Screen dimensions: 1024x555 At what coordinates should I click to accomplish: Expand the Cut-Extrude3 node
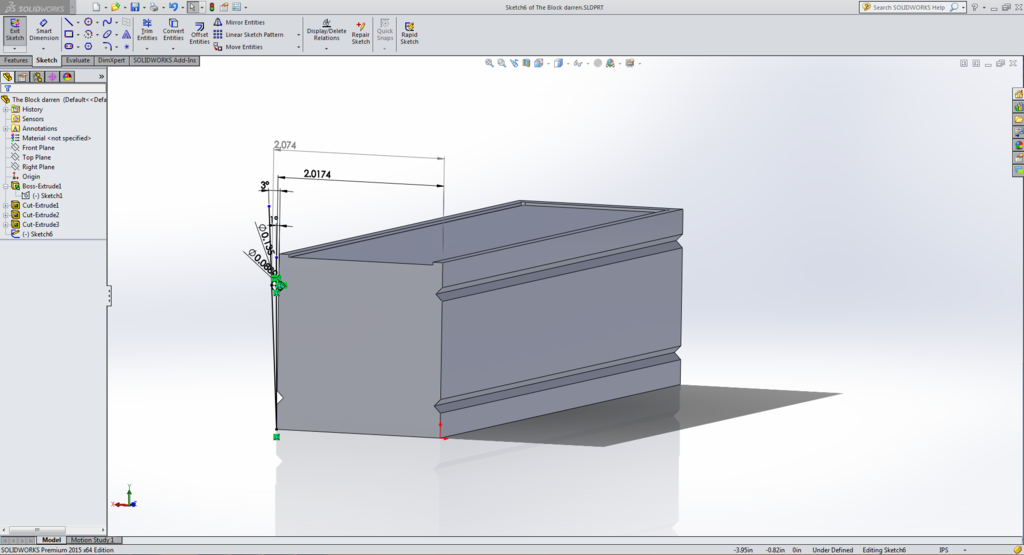(x=6, y=225)
